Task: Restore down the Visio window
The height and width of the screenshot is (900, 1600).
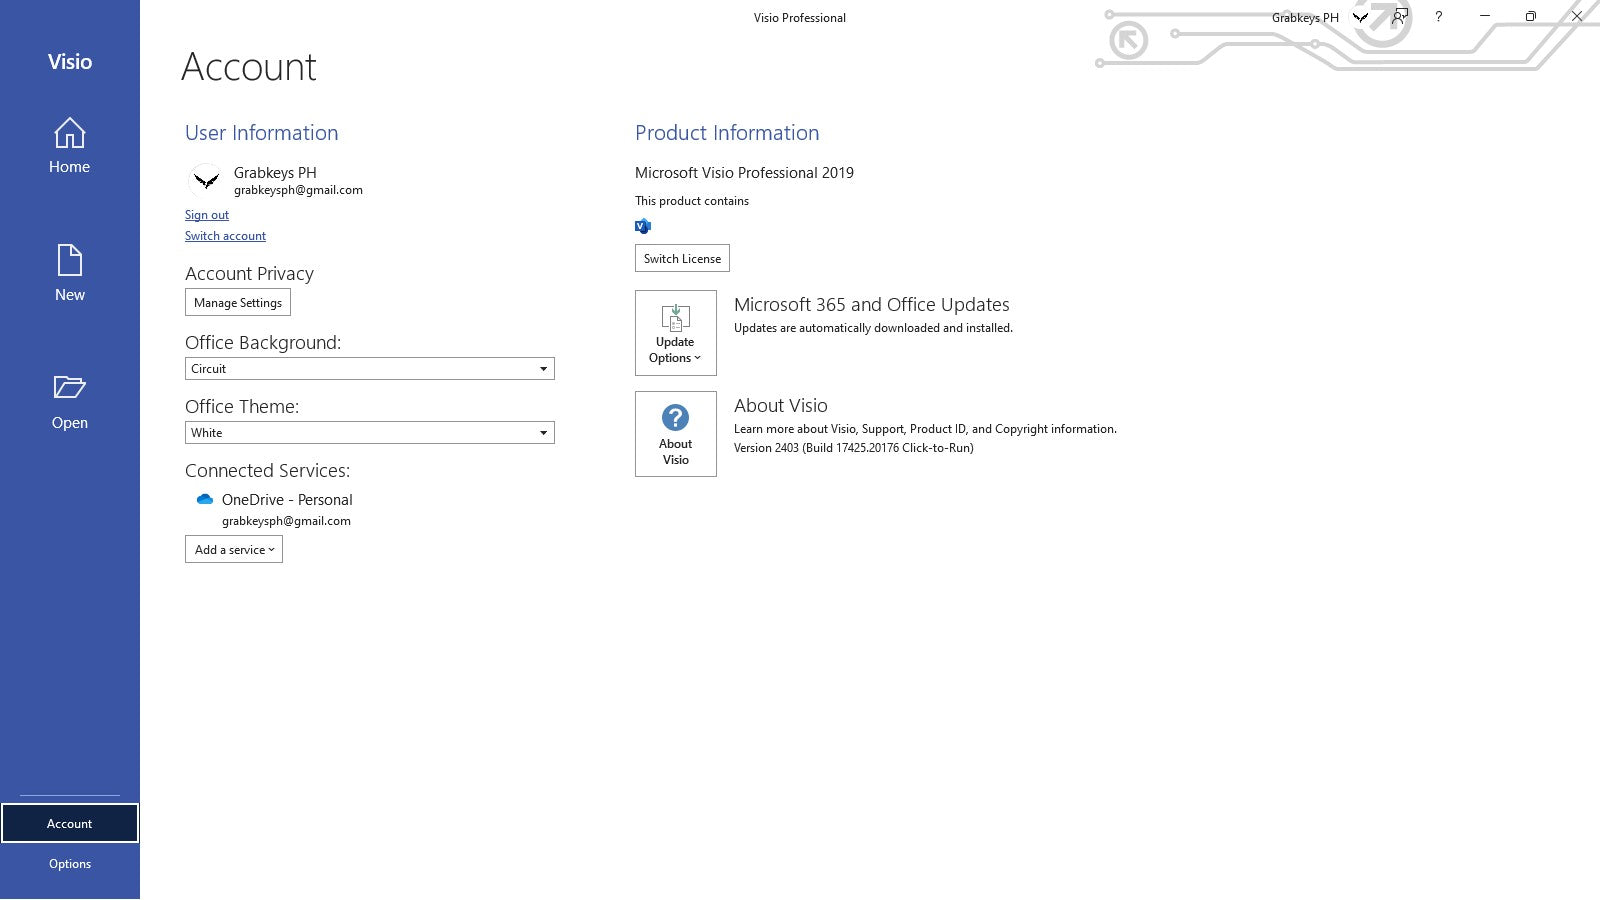Action: point(1531,17)
